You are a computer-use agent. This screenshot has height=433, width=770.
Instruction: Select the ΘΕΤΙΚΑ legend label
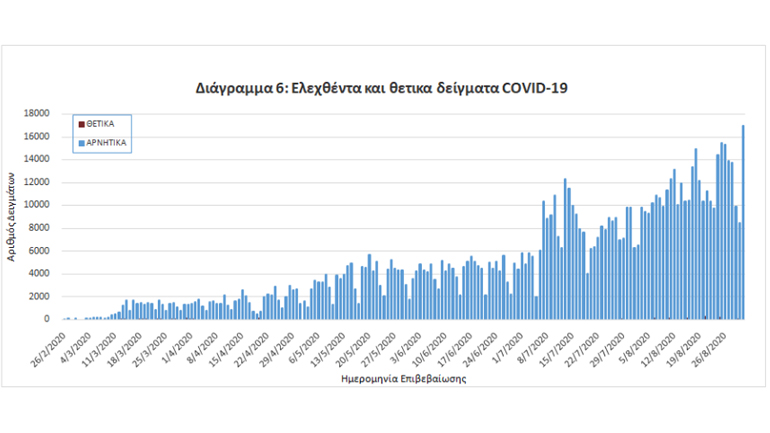coord(100,124)
